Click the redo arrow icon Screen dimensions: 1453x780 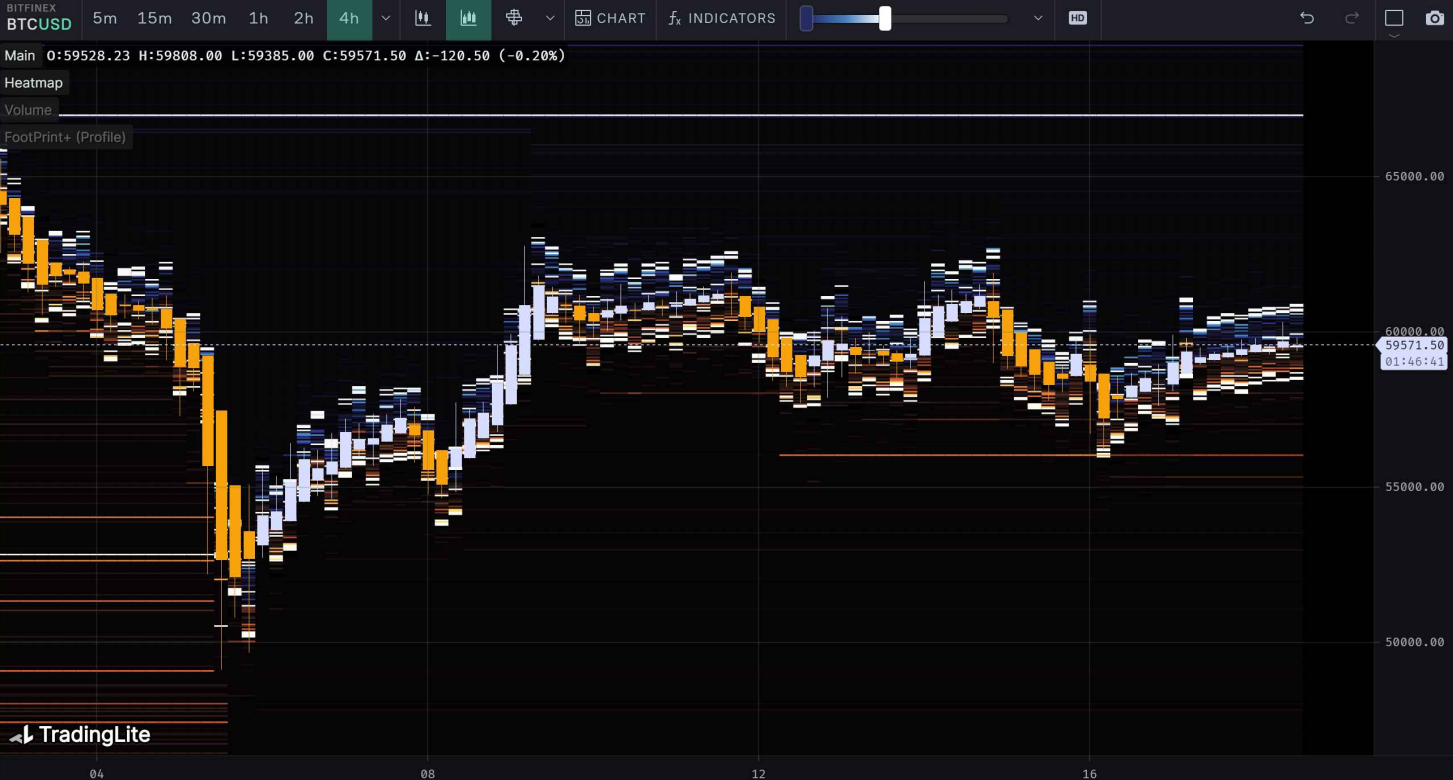(1352, 18)
